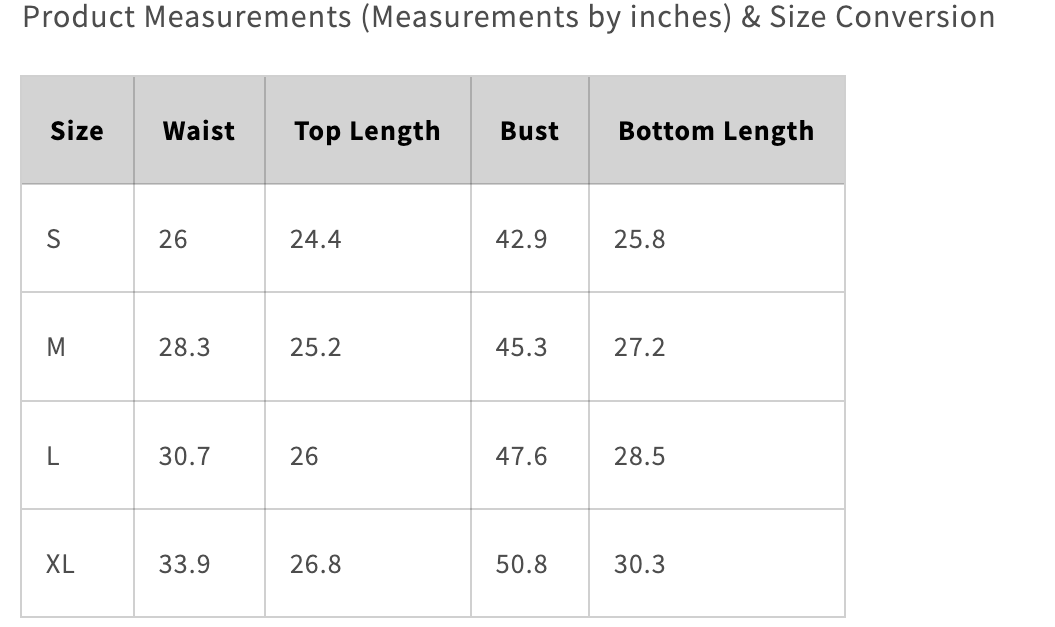Select the L size row label
Viewport: 1055px width, 627px height.
53,456
